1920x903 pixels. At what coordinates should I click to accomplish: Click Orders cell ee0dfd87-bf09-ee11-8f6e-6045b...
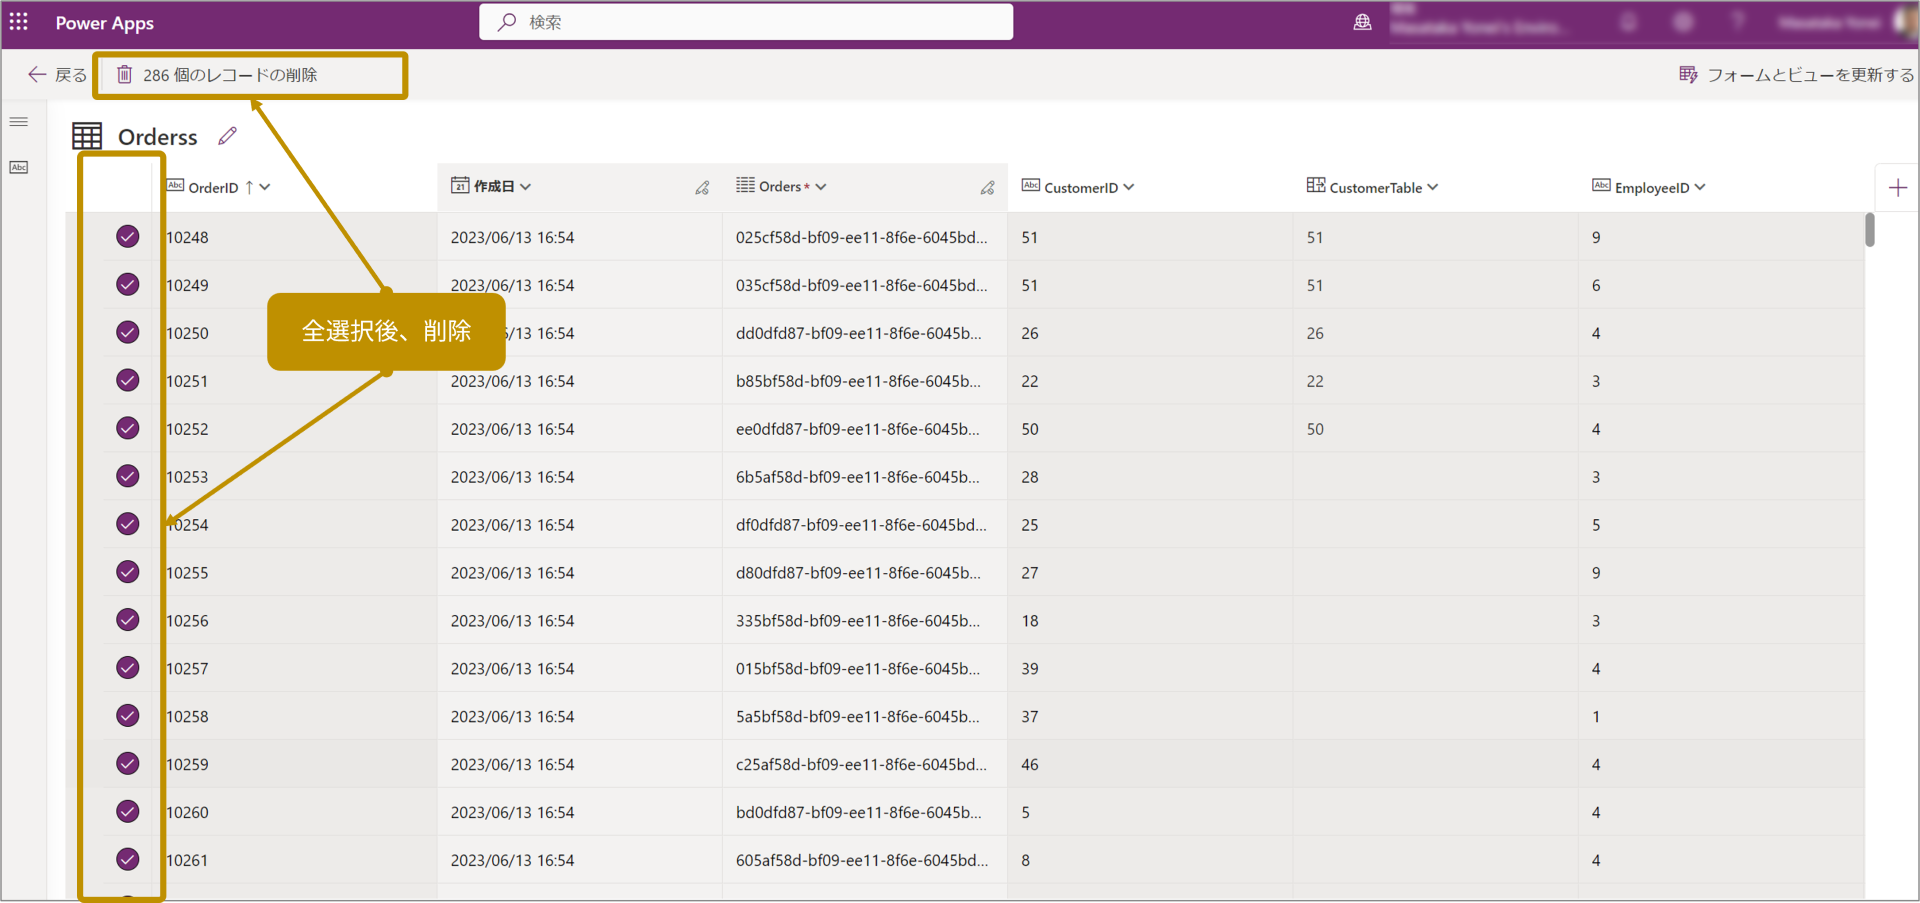pyautogui.click(x=858, y=429)
